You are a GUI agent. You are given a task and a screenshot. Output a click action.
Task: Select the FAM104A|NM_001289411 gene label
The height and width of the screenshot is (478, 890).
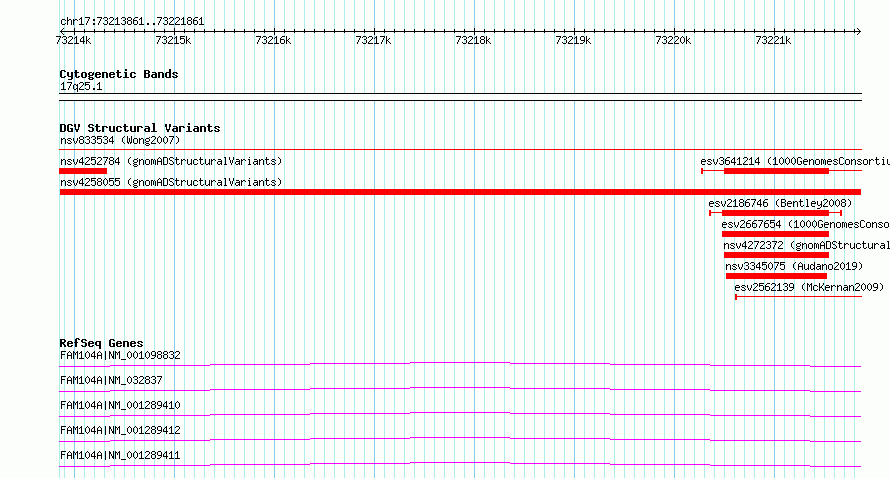tap(120, 455)
